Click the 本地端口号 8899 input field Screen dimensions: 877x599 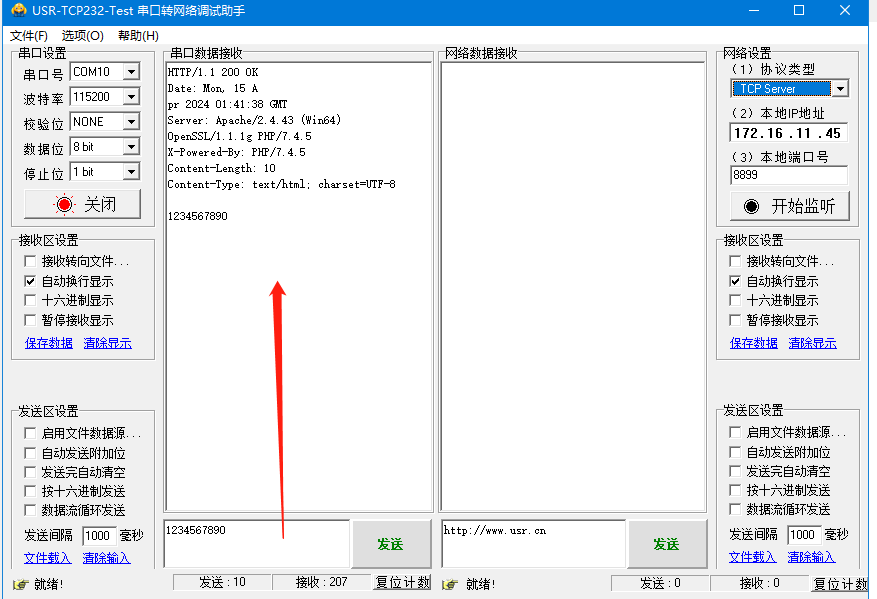click(788, 175)
